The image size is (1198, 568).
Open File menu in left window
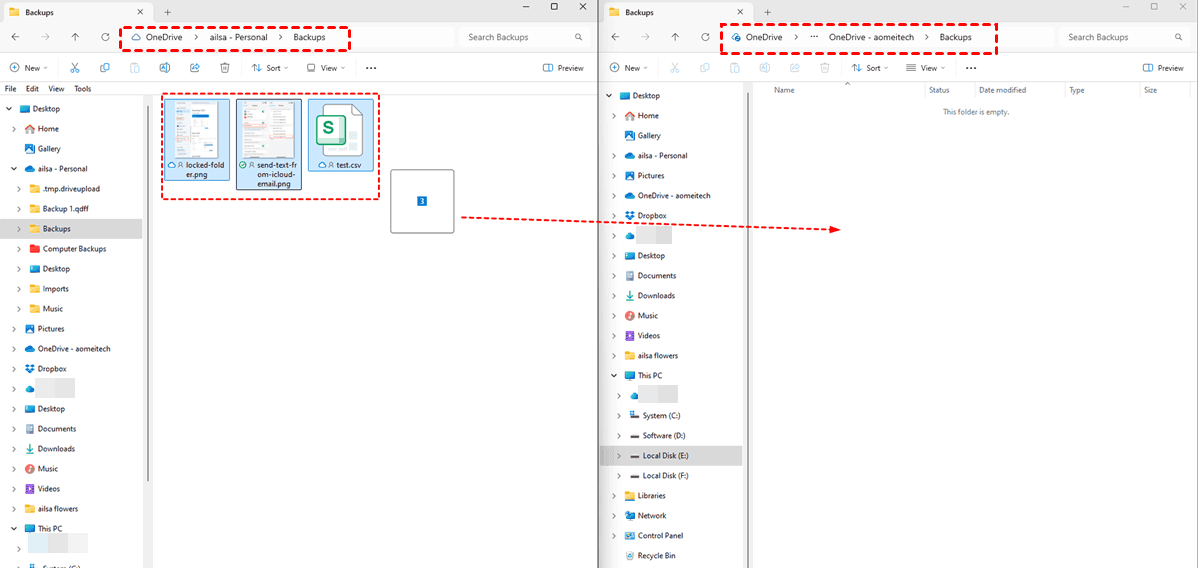coord(11,89)
